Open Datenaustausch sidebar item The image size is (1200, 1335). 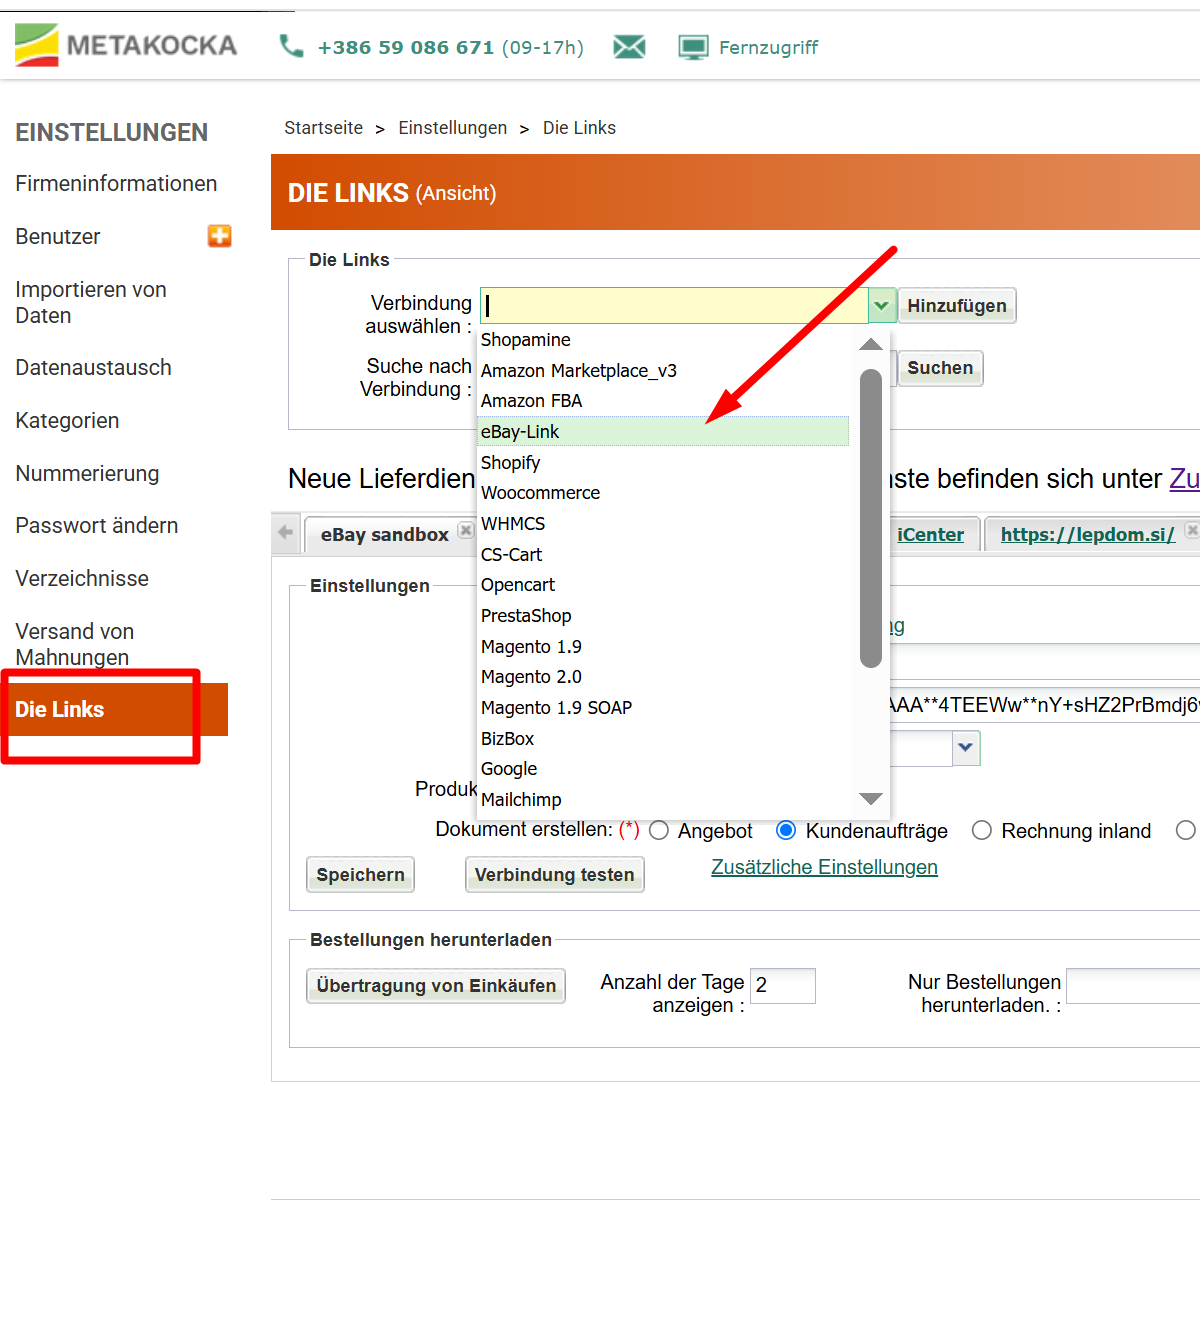(x=93, y=368)
